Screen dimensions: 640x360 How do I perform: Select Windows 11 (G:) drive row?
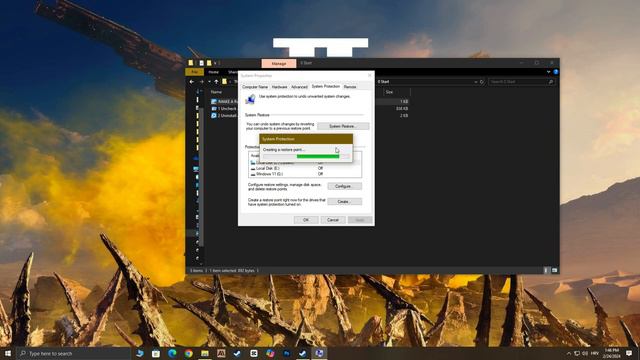[305, 174]
